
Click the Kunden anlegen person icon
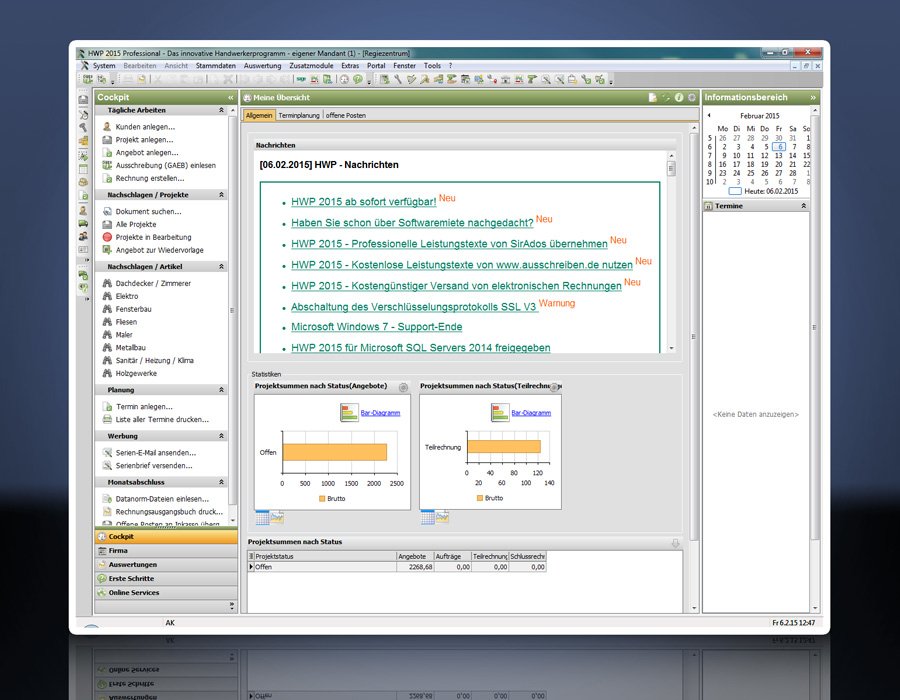[x=107, y=127]
